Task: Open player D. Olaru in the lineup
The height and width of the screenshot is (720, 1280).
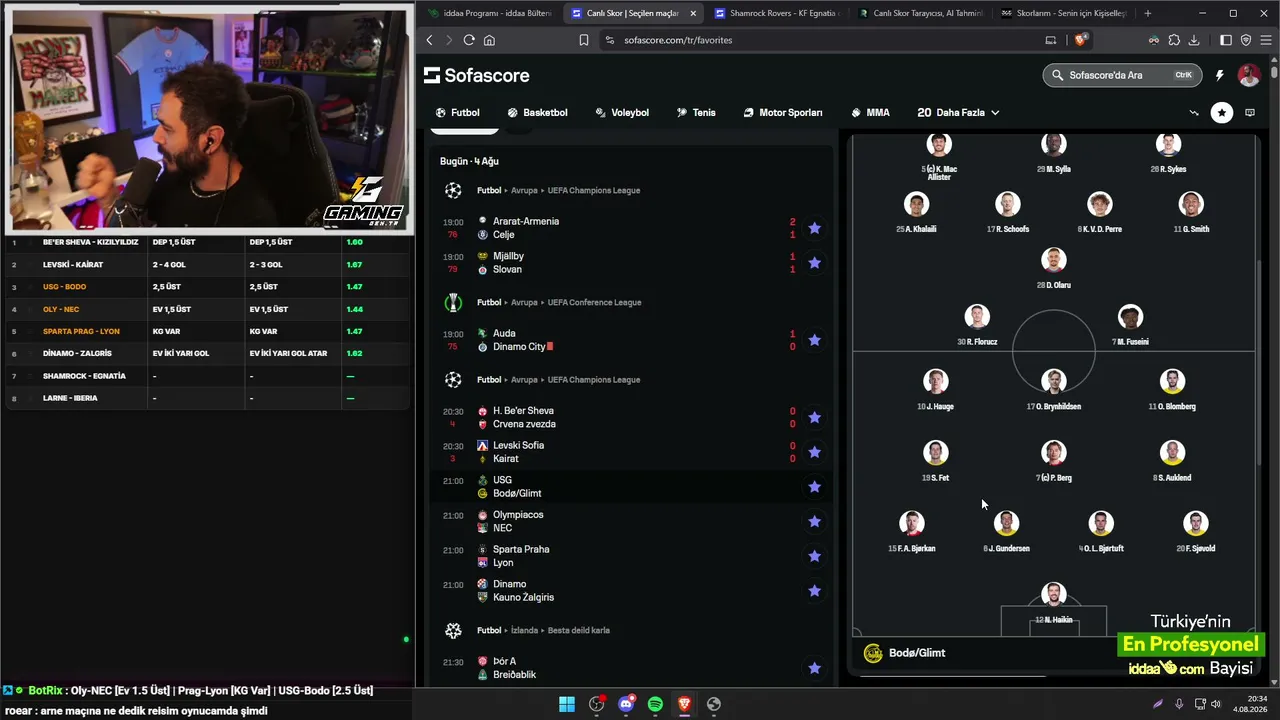Action: pyautogui.click(x=1054, y=268)
